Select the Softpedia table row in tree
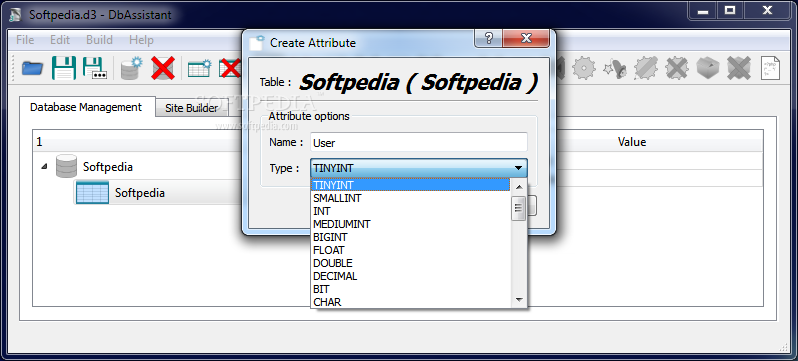Viewport: 798px width, 361px height. click(x=158, y=192)
